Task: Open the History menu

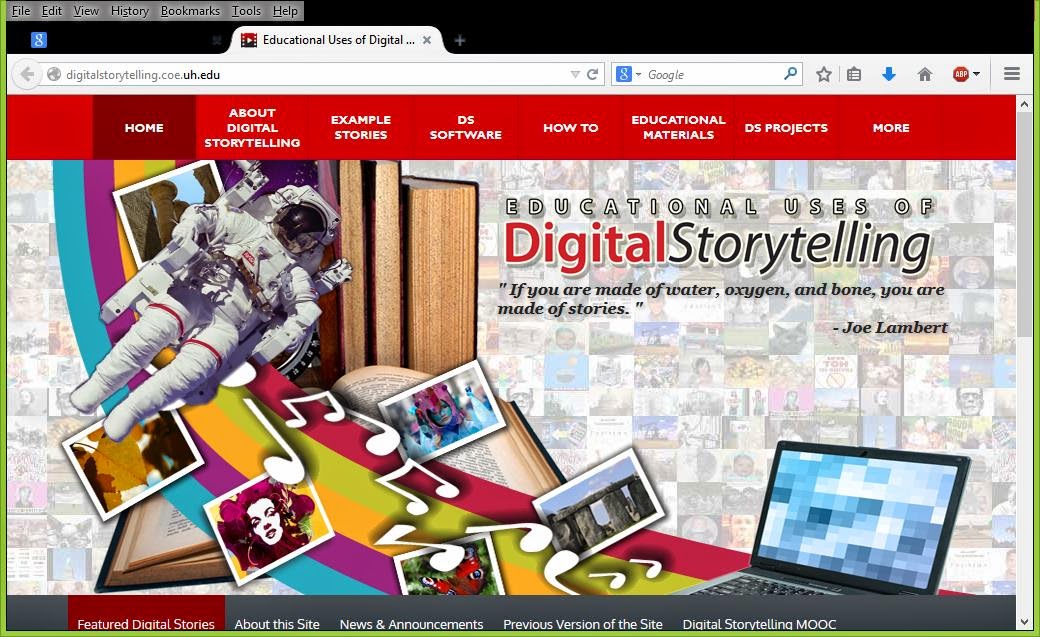Action: click(130, 11)
